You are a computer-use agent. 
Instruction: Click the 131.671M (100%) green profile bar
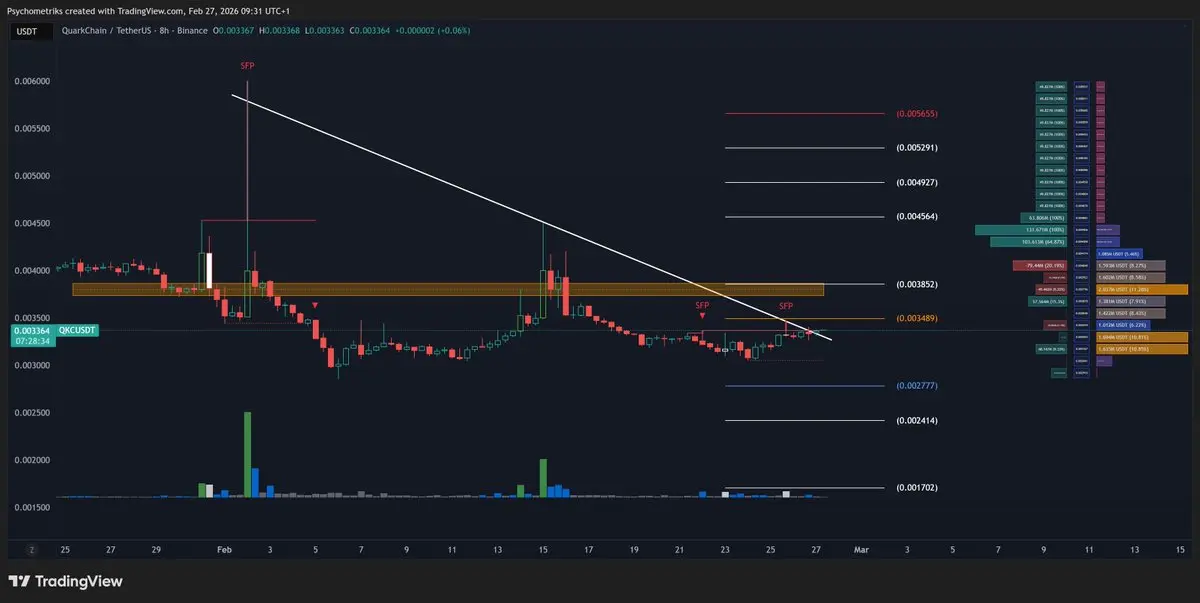1022,230
